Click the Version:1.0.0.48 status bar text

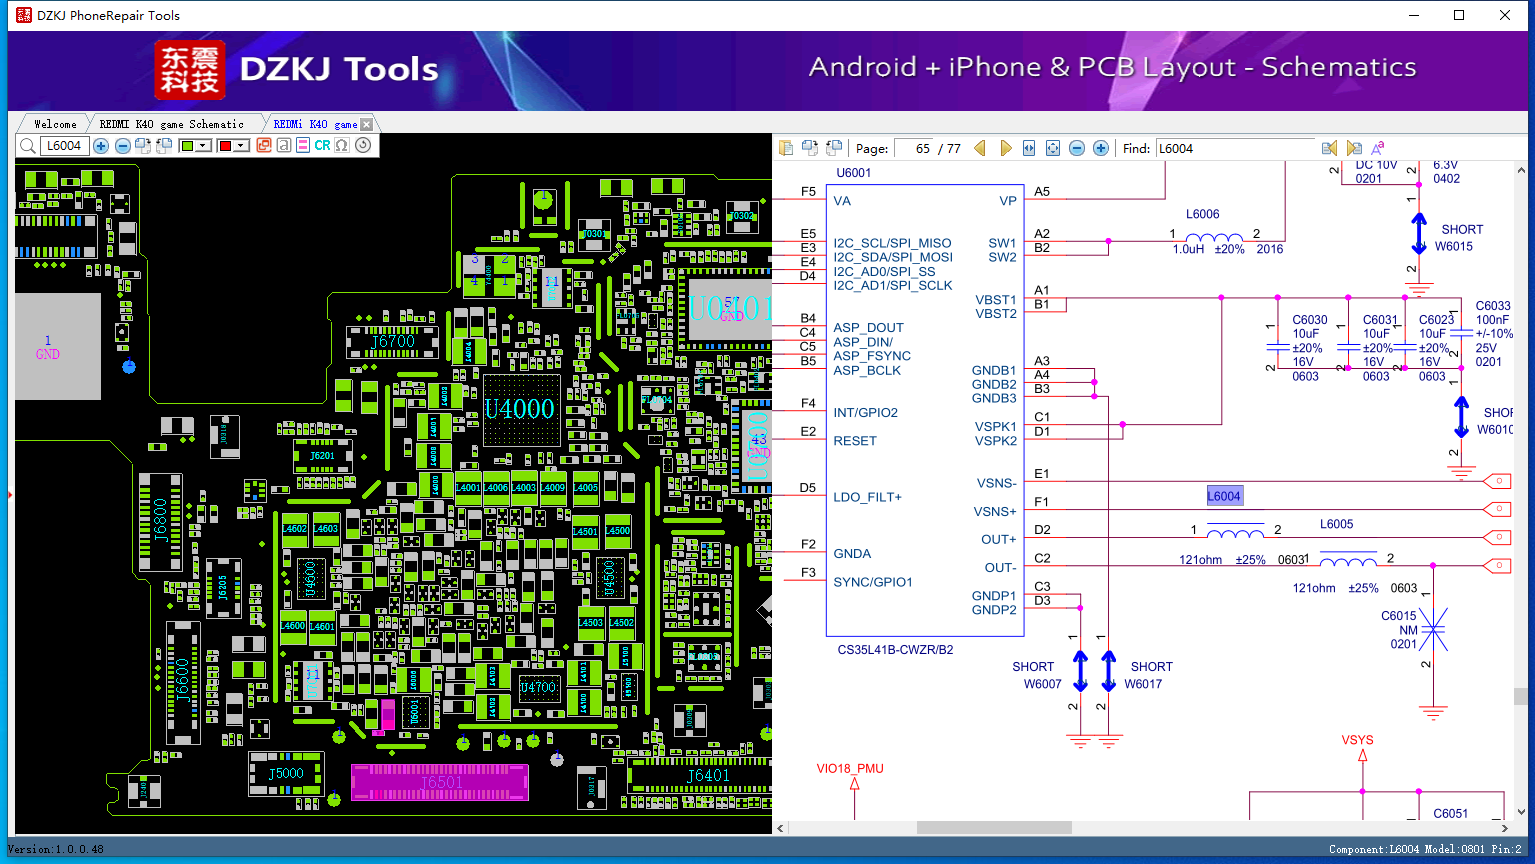[x=56, y=850]
